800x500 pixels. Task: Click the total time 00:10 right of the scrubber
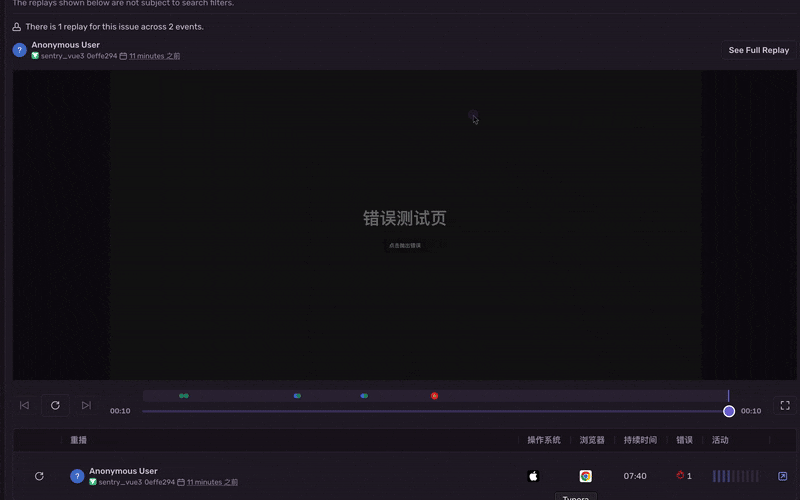[751, 411]
